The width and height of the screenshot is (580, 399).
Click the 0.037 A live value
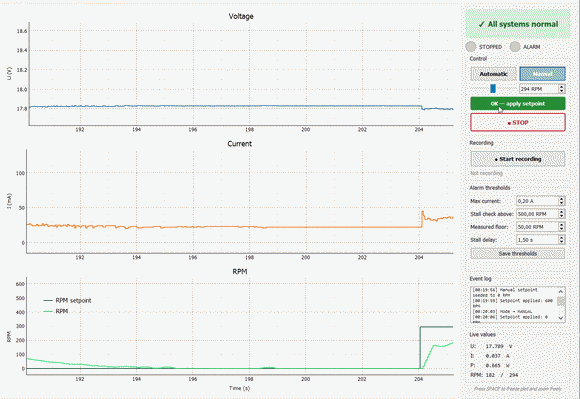(498, 356)
